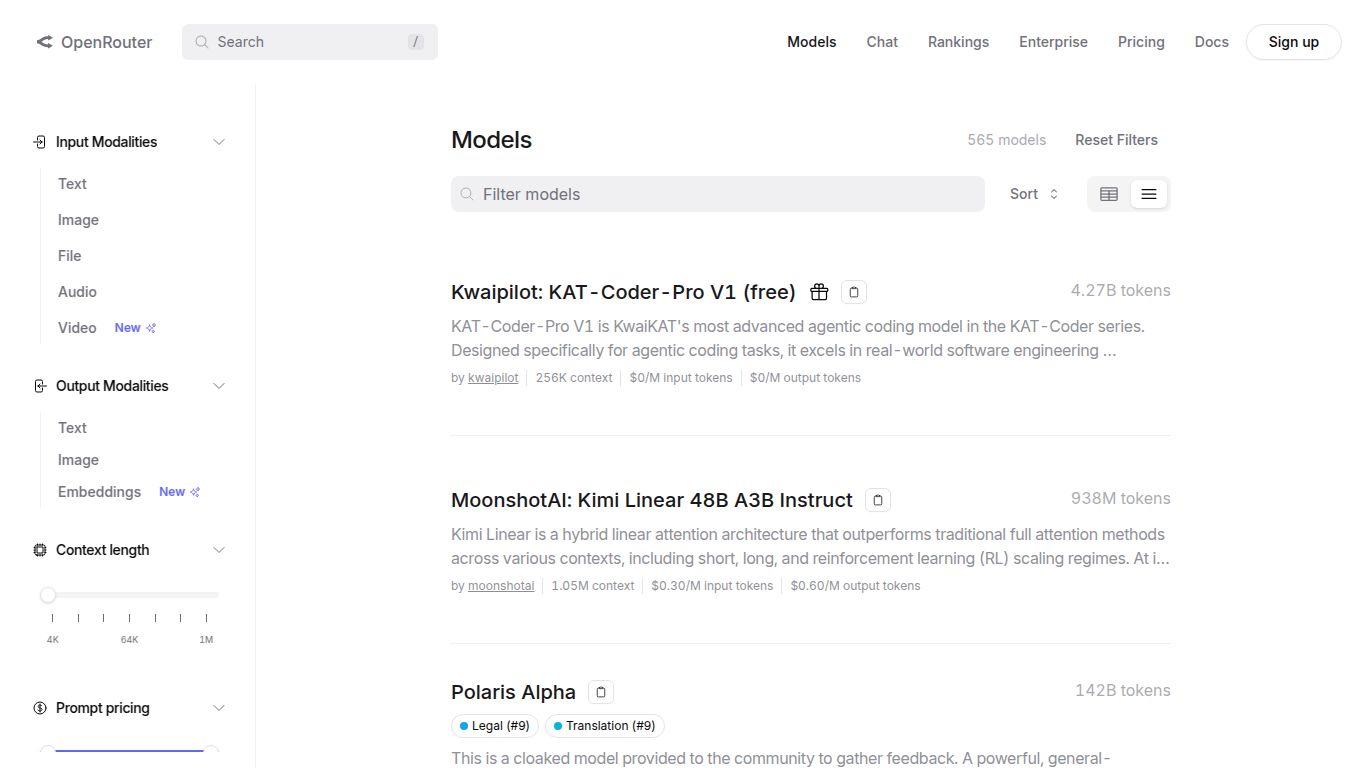Select the Embeddings output modality filter
This screenshot has height=768, width=1366.
[99, 491]
